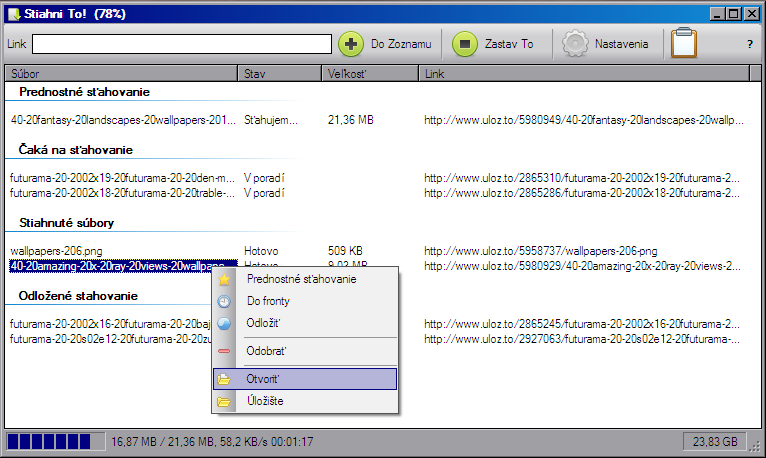Click the uloz.to/5980929 amazing x-ray link
The width and height of the screenshot is (766, 458).
(582, 266)
